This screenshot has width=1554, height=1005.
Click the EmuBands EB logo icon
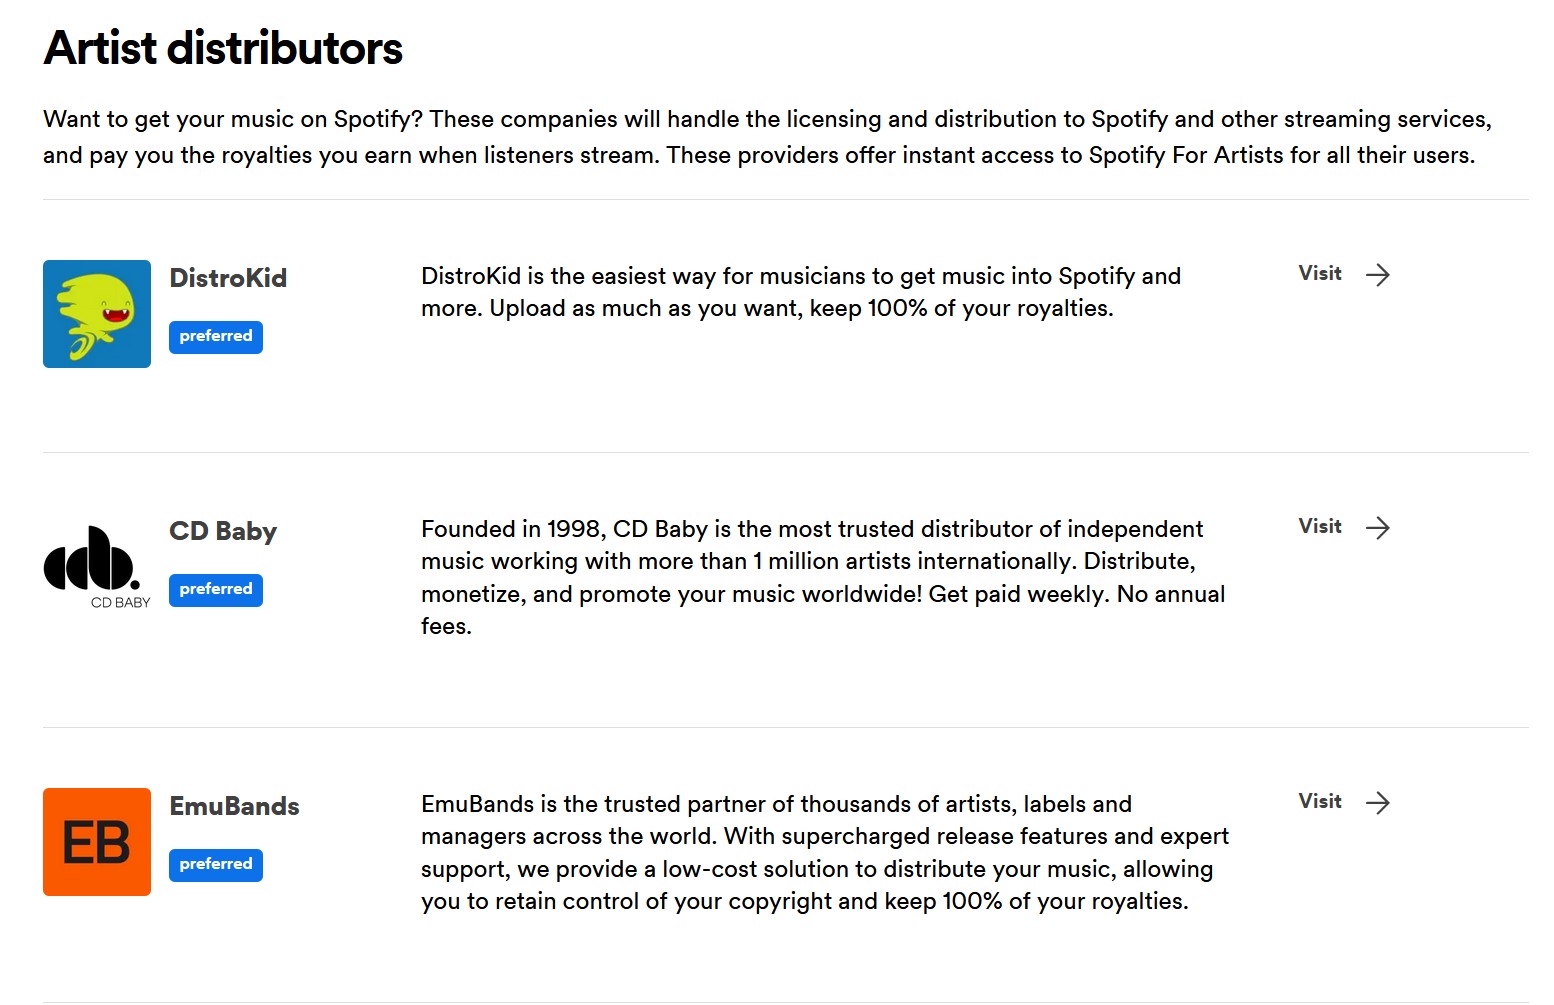[97, 842]
